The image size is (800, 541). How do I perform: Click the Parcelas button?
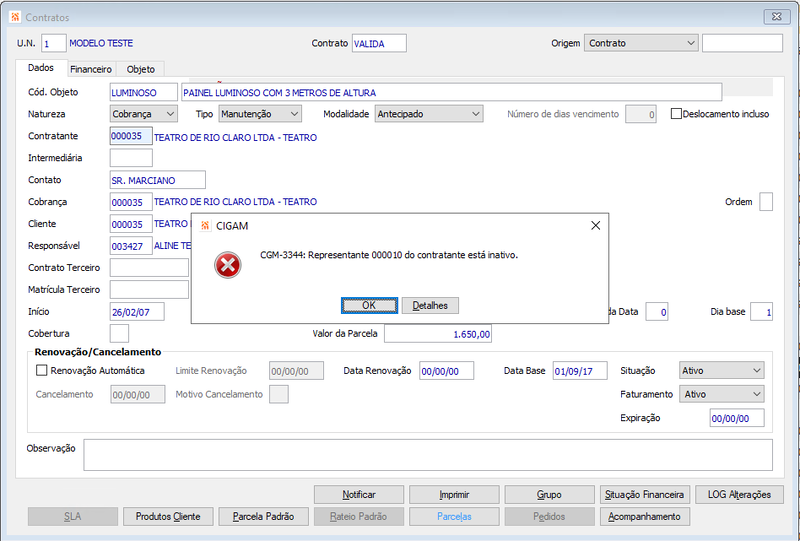pyautogui.click(x=454, y=517)
